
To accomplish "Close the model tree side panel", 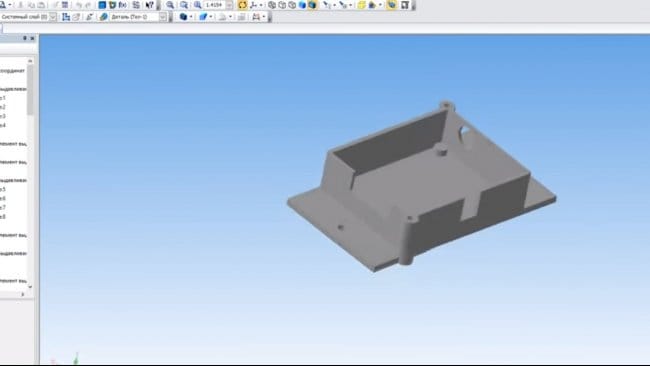I will pos(32,38).
